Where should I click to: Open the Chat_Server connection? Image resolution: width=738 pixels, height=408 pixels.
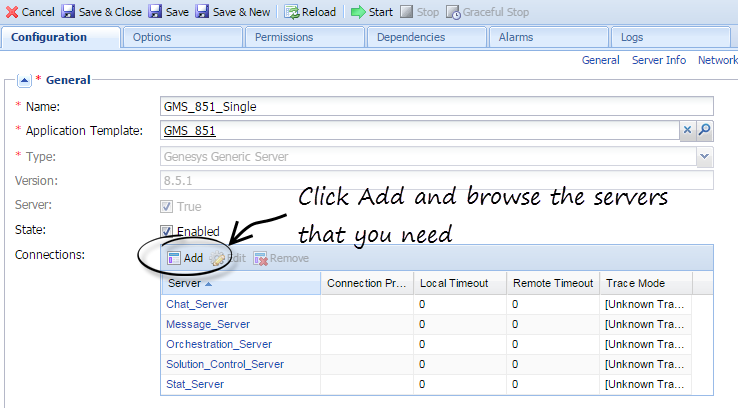196,304
